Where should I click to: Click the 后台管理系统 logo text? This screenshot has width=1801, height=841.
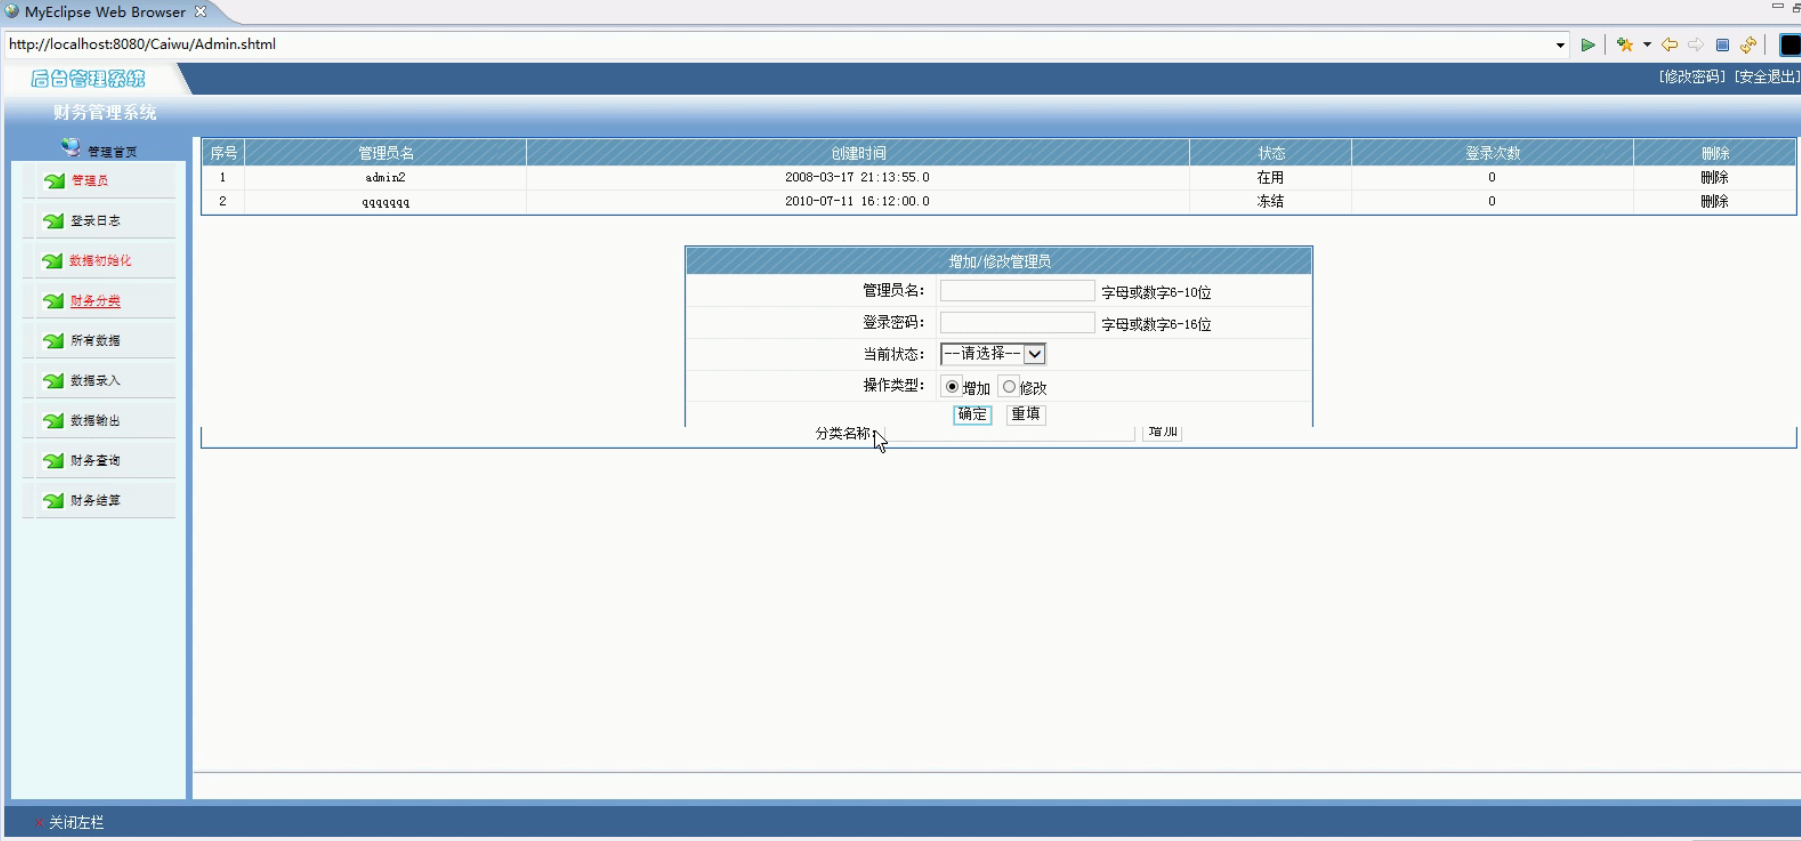[88, 78]
